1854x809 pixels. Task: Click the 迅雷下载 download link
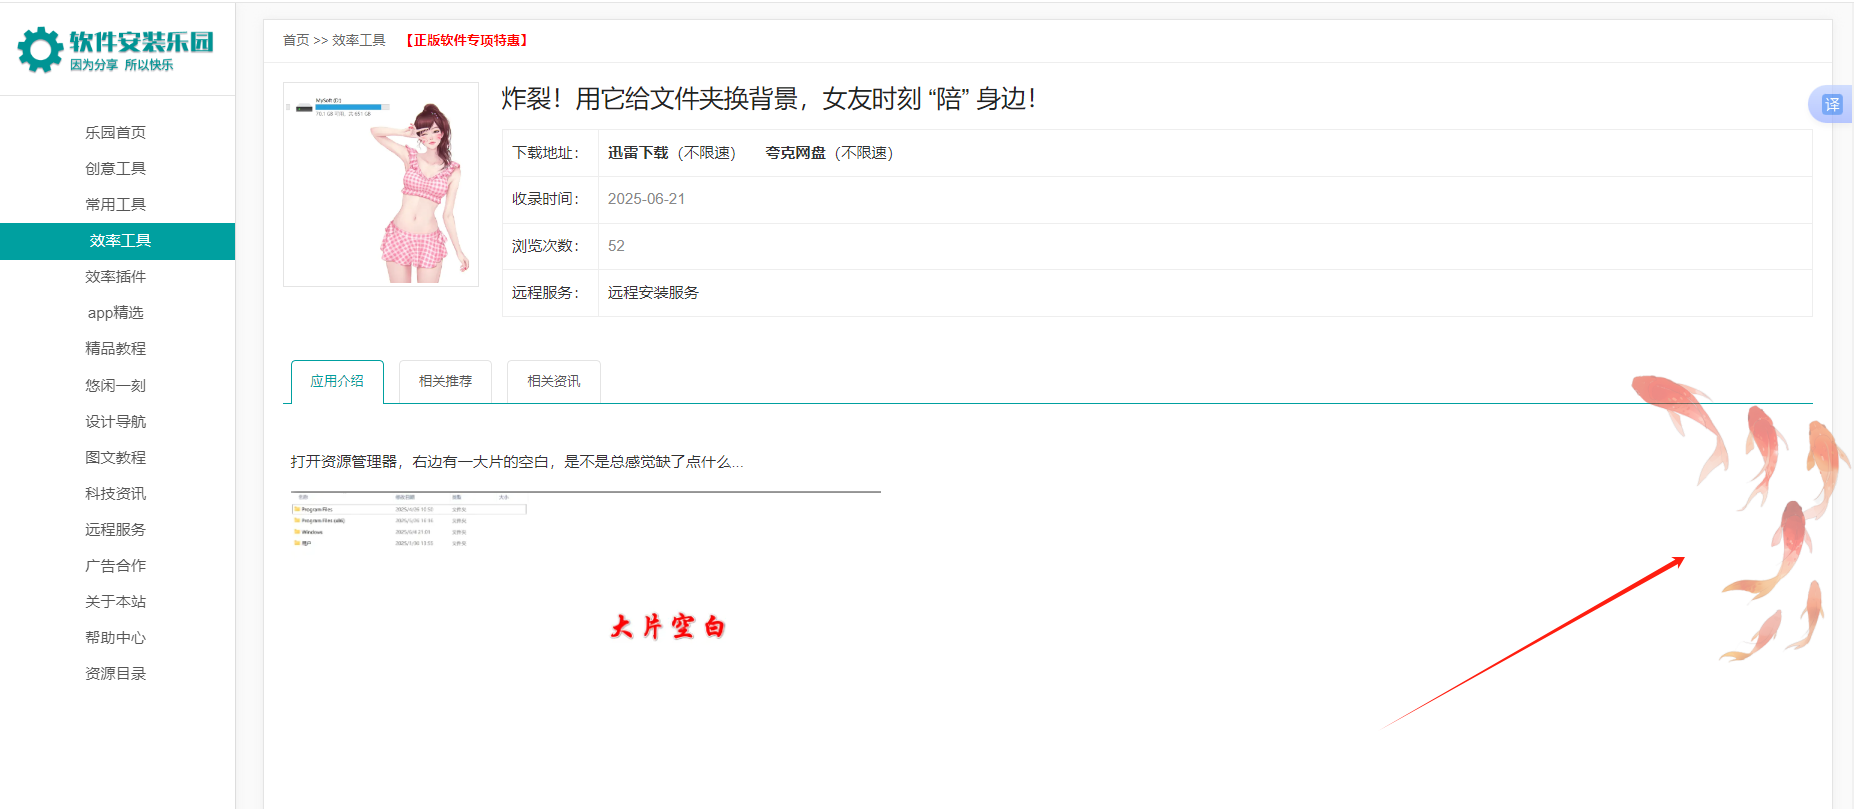[638, 153]
